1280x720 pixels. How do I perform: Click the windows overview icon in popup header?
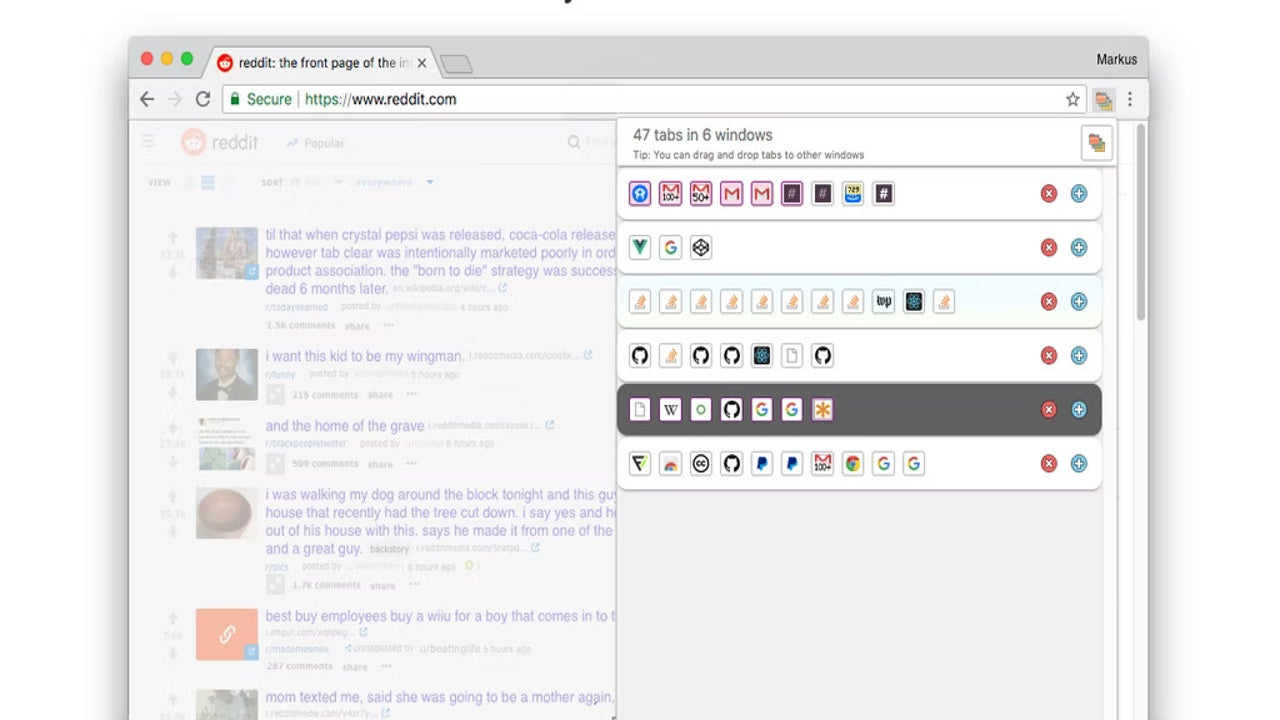[x=1097, y=142]
